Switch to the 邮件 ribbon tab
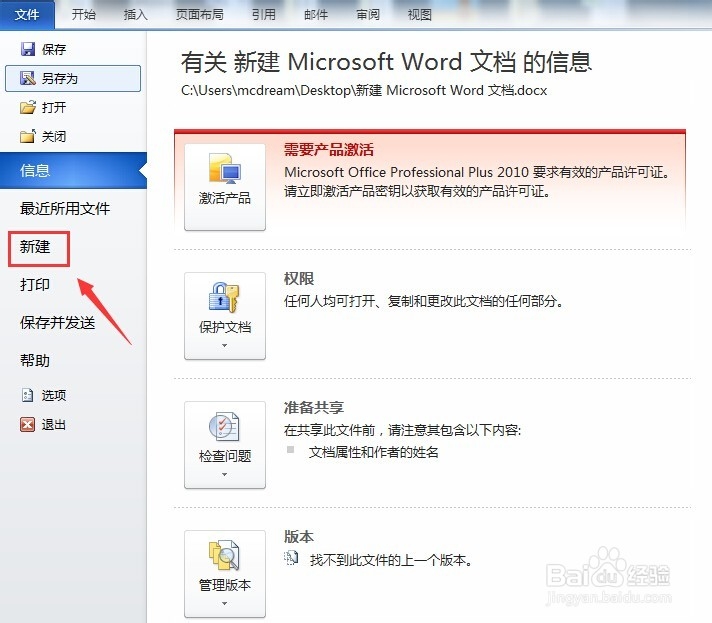The width and height of the screenshot is (712, 623). pyautogui.click(x=316, y=15)
